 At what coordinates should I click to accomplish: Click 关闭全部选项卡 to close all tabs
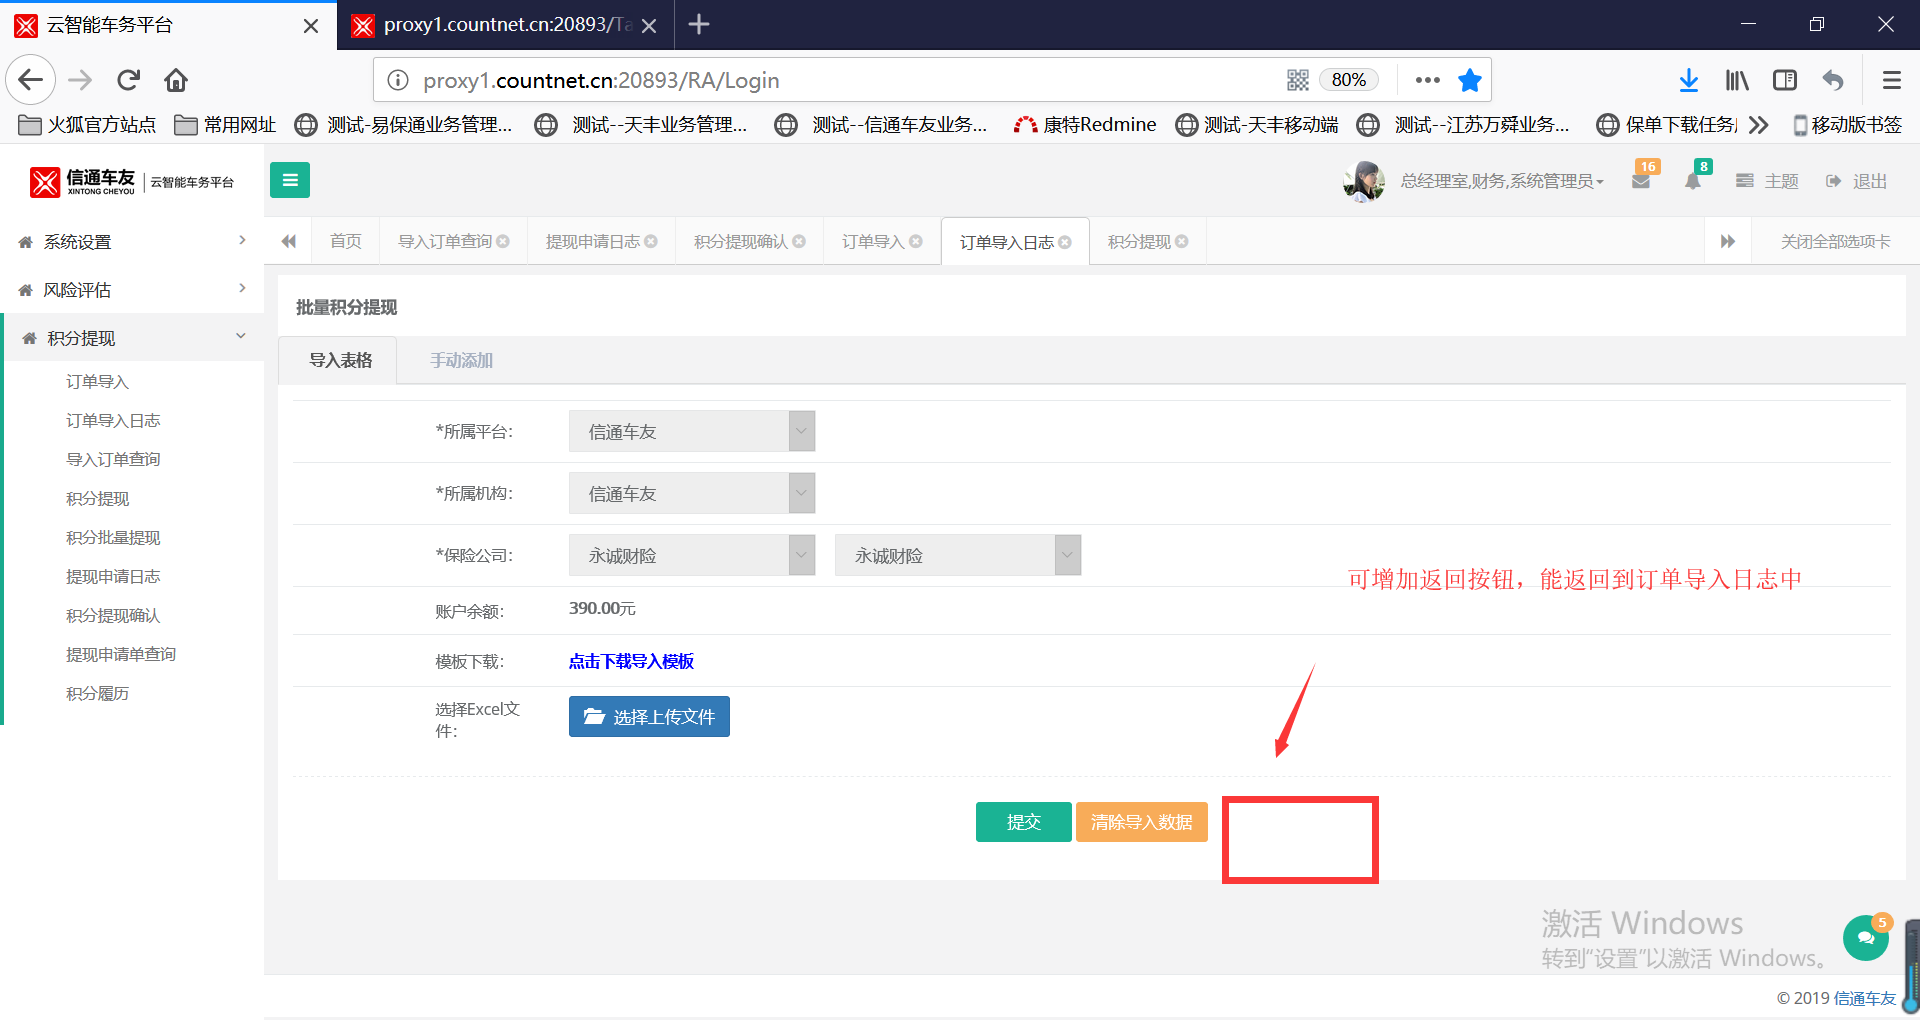pyautogui.click(x=1835, y=241)
